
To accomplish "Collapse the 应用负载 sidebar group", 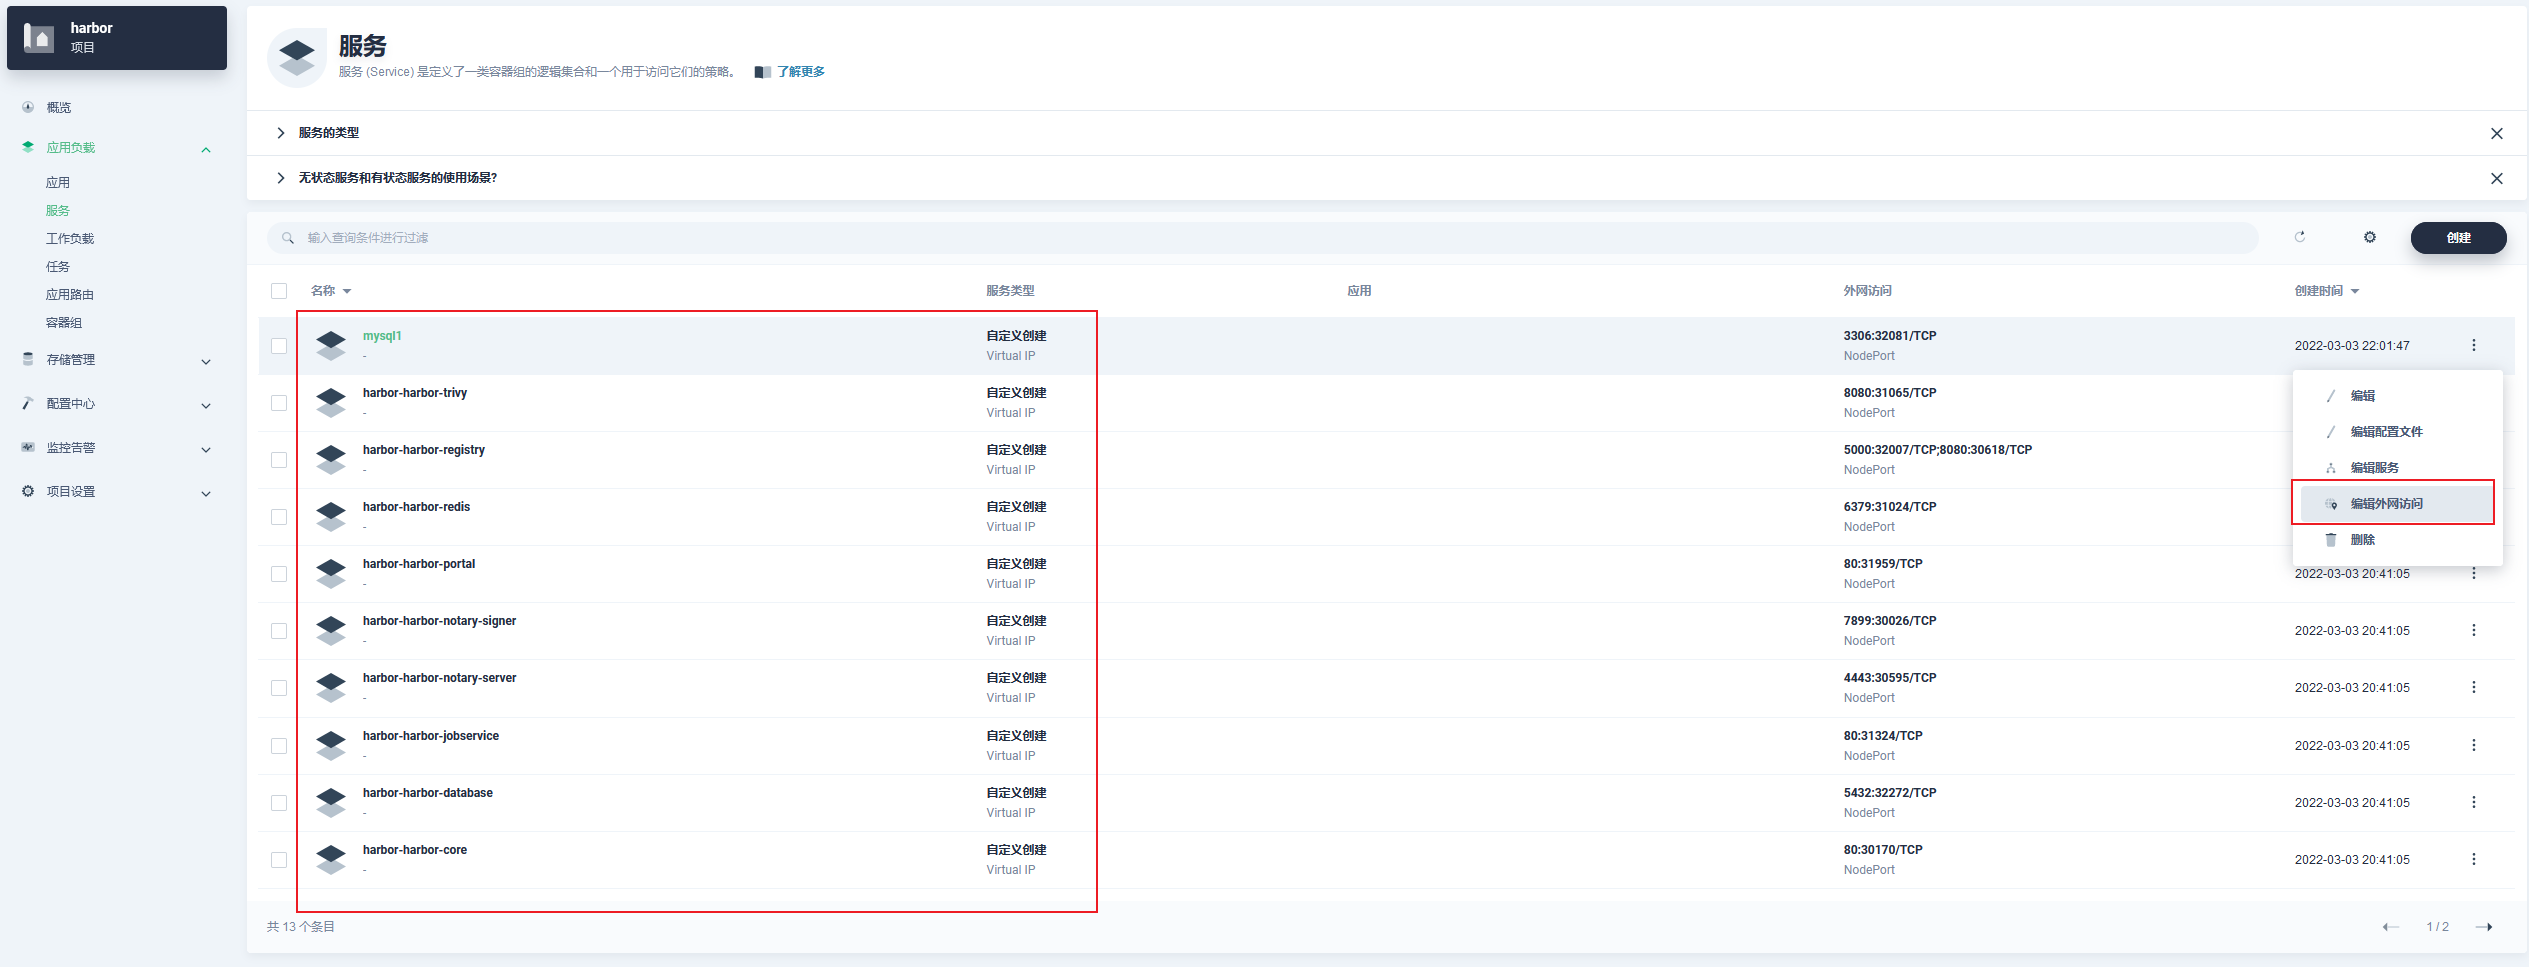I will 206,150.
